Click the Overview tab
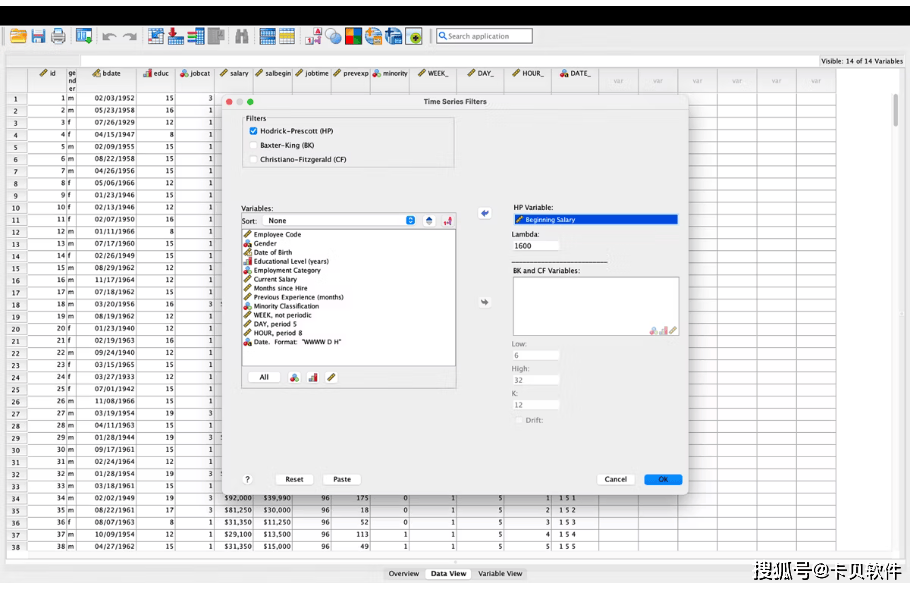Screen dimensions: 922x591 404,574
